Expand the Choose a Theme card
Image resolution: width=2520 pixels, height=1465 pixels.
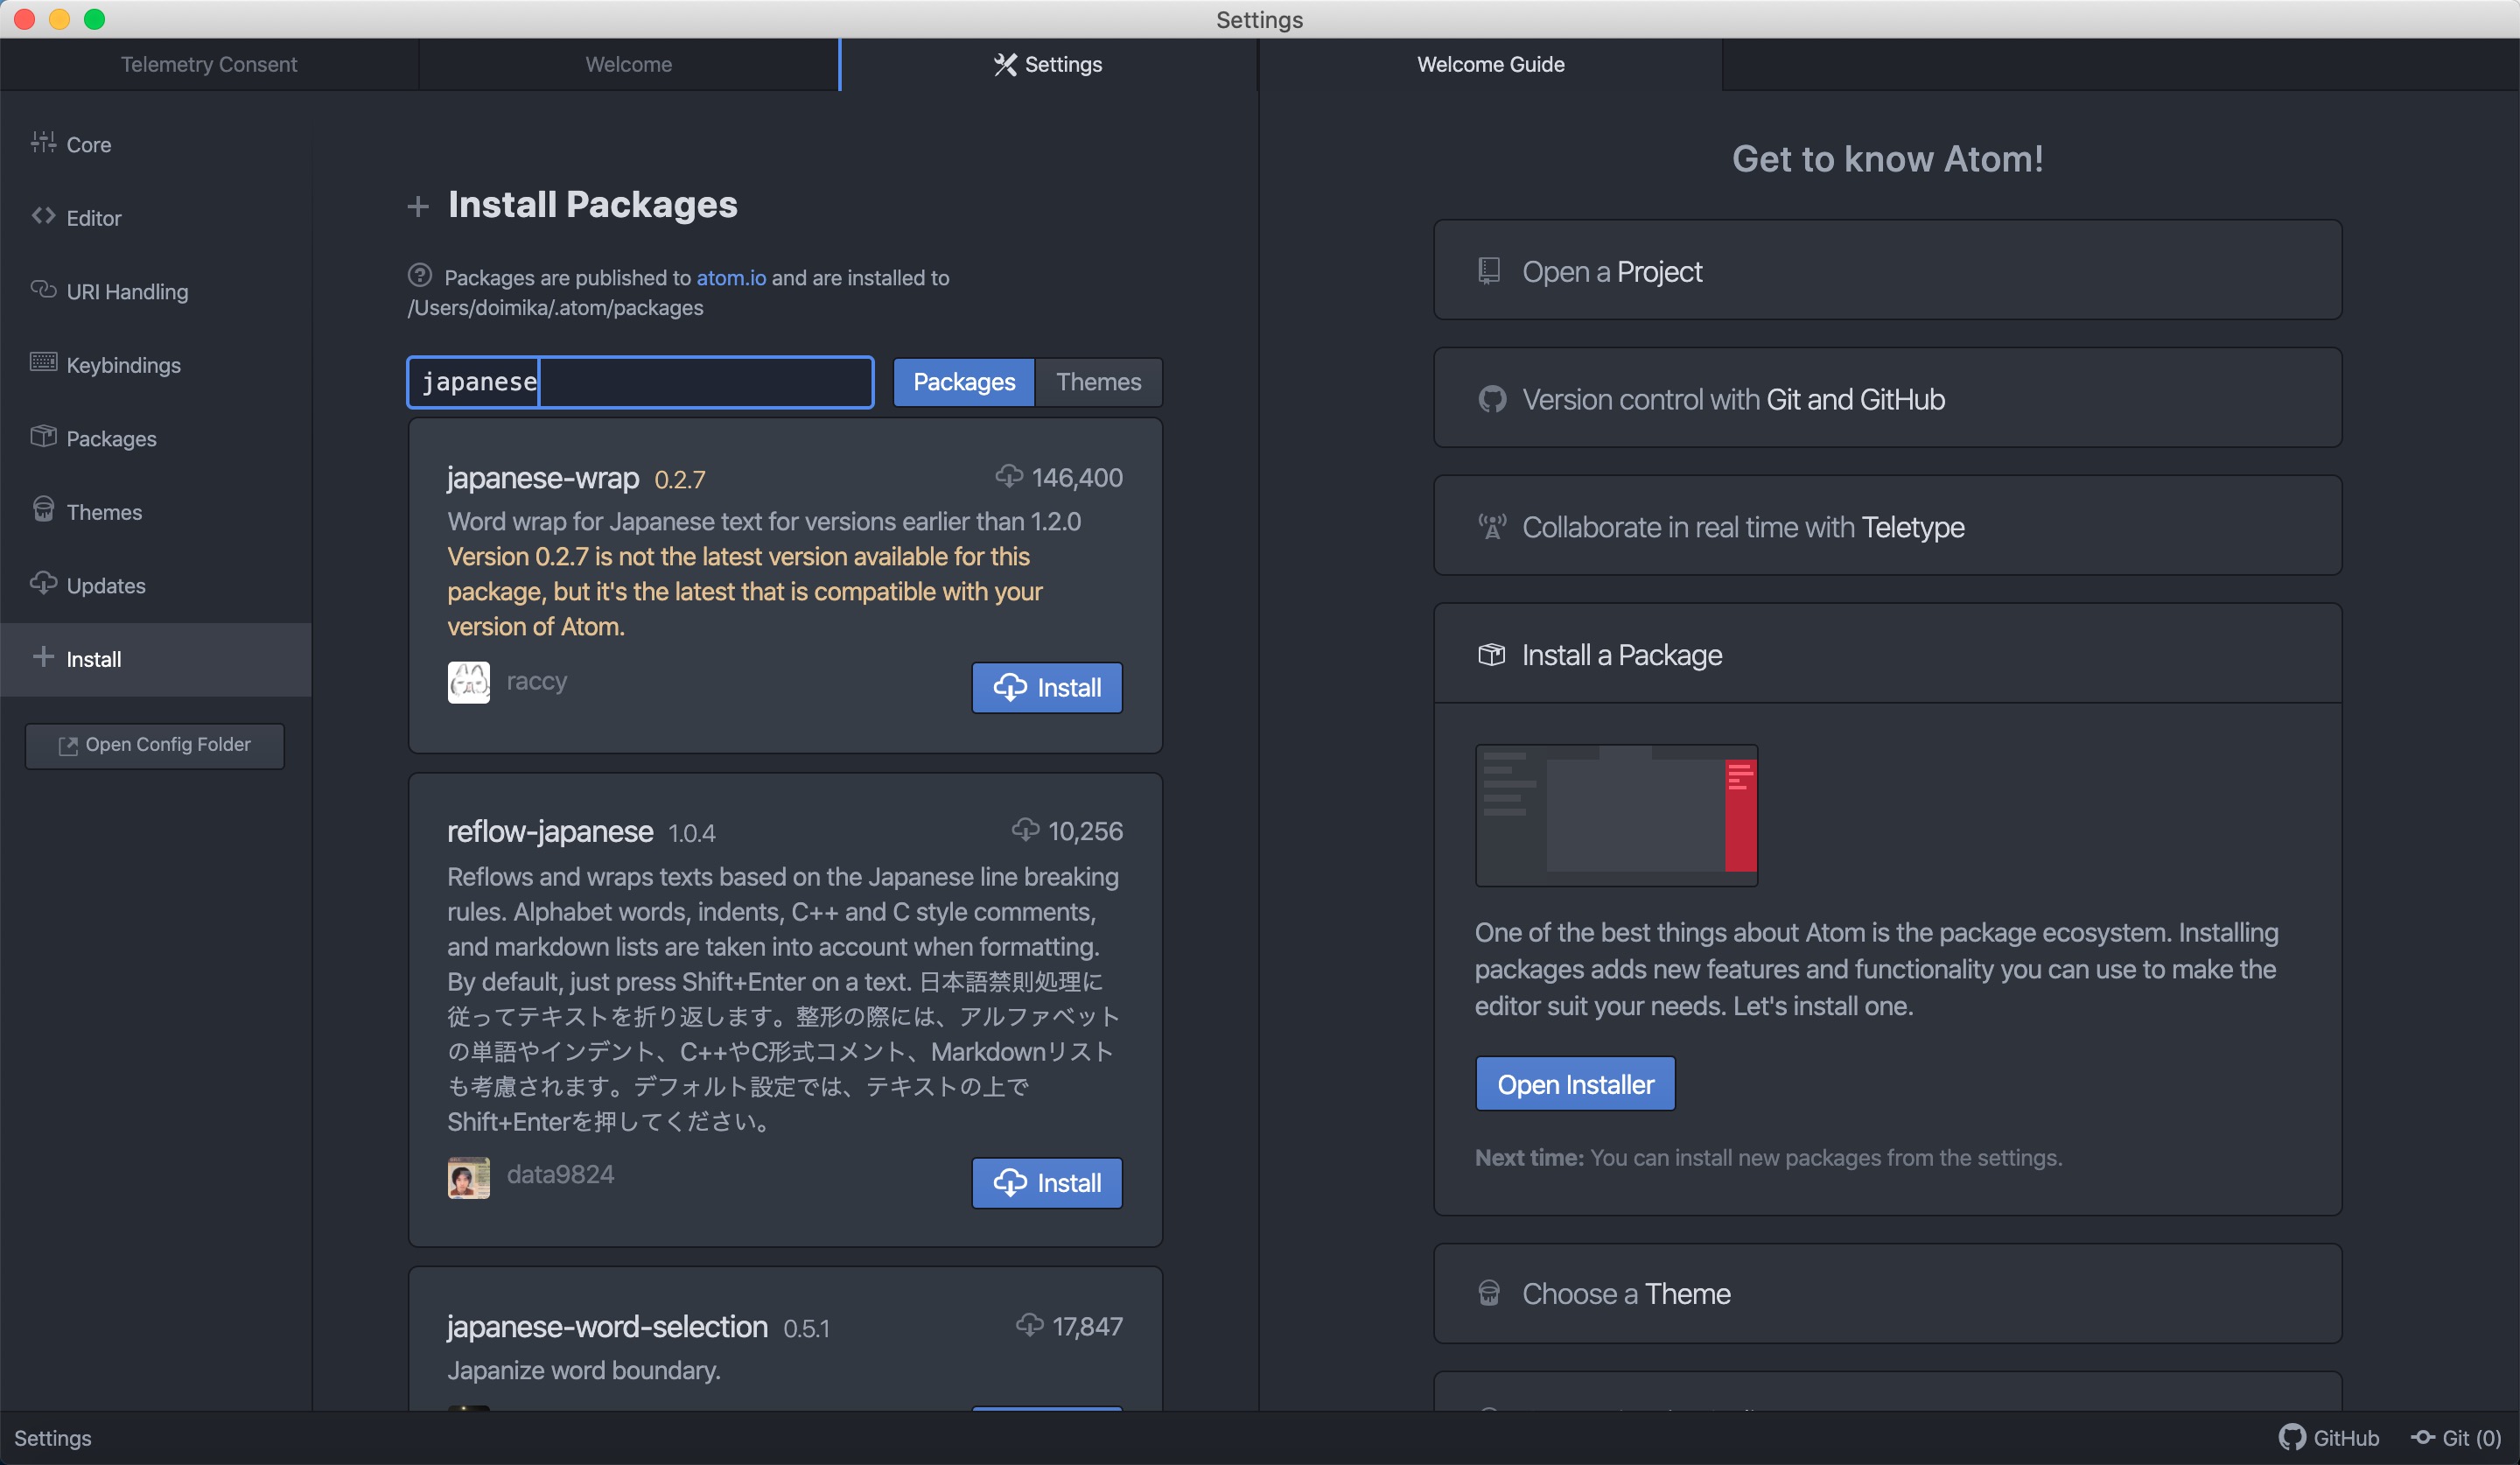point(1887,1293)
